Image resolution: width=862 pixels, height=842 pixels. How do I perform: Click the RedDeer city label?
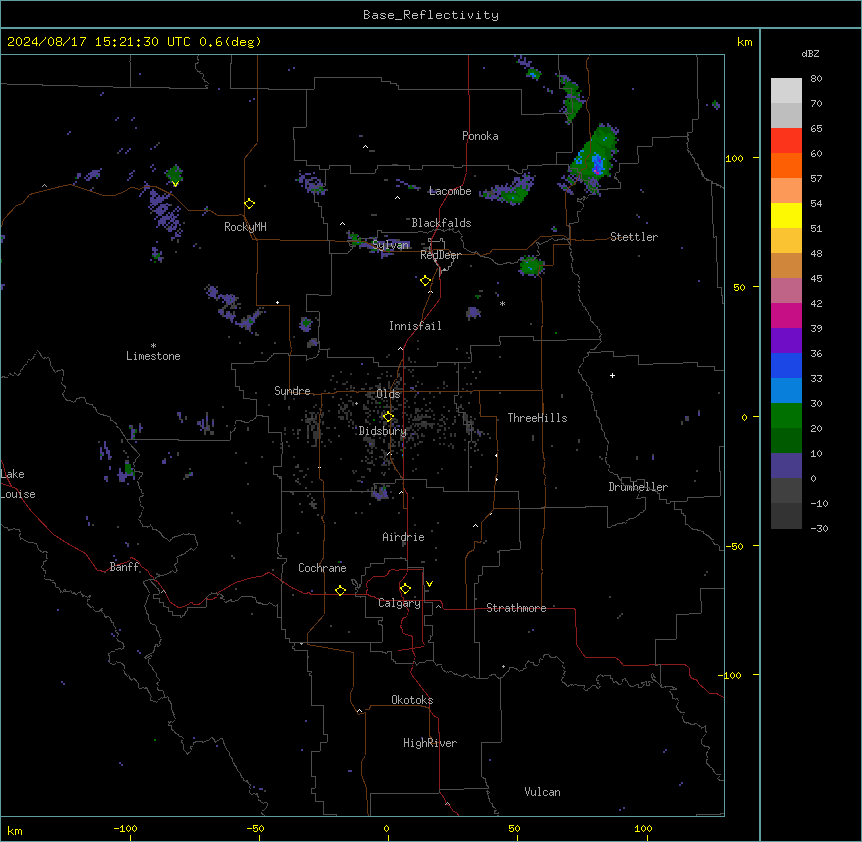[x=440, y=255]
